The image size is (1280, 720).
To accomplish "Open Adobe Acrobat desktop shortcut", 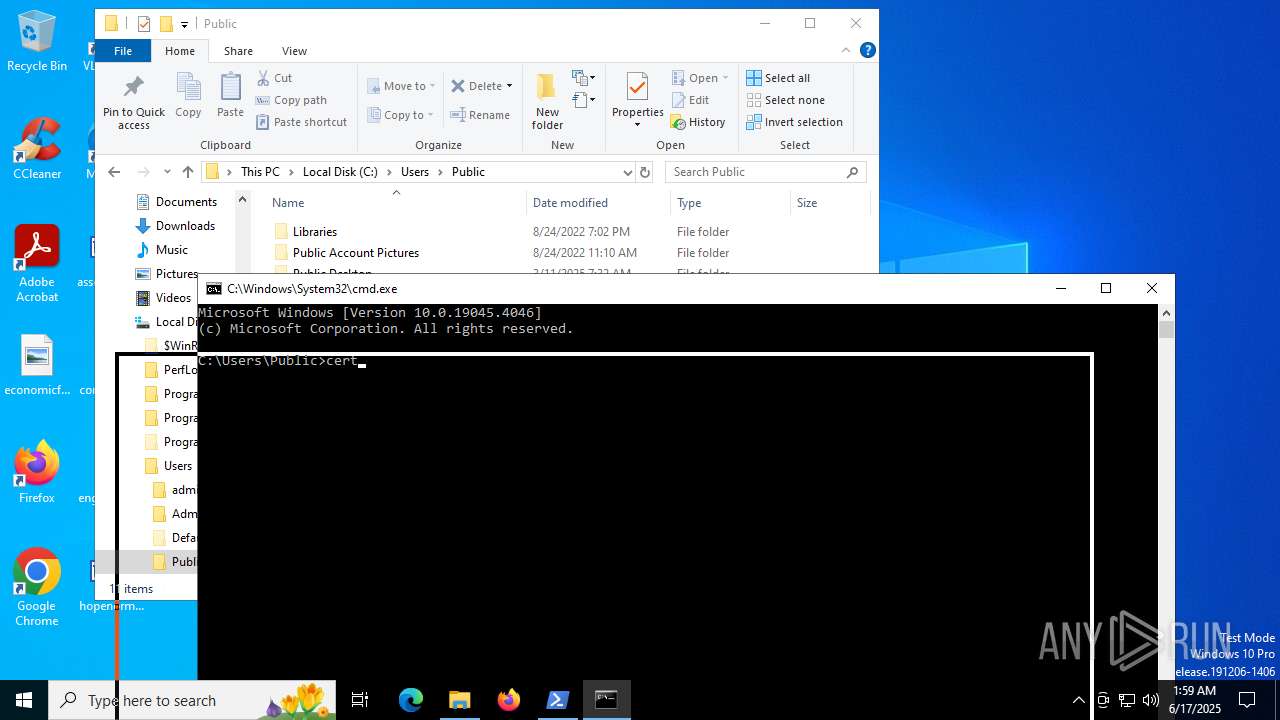I will pos(37,264).
